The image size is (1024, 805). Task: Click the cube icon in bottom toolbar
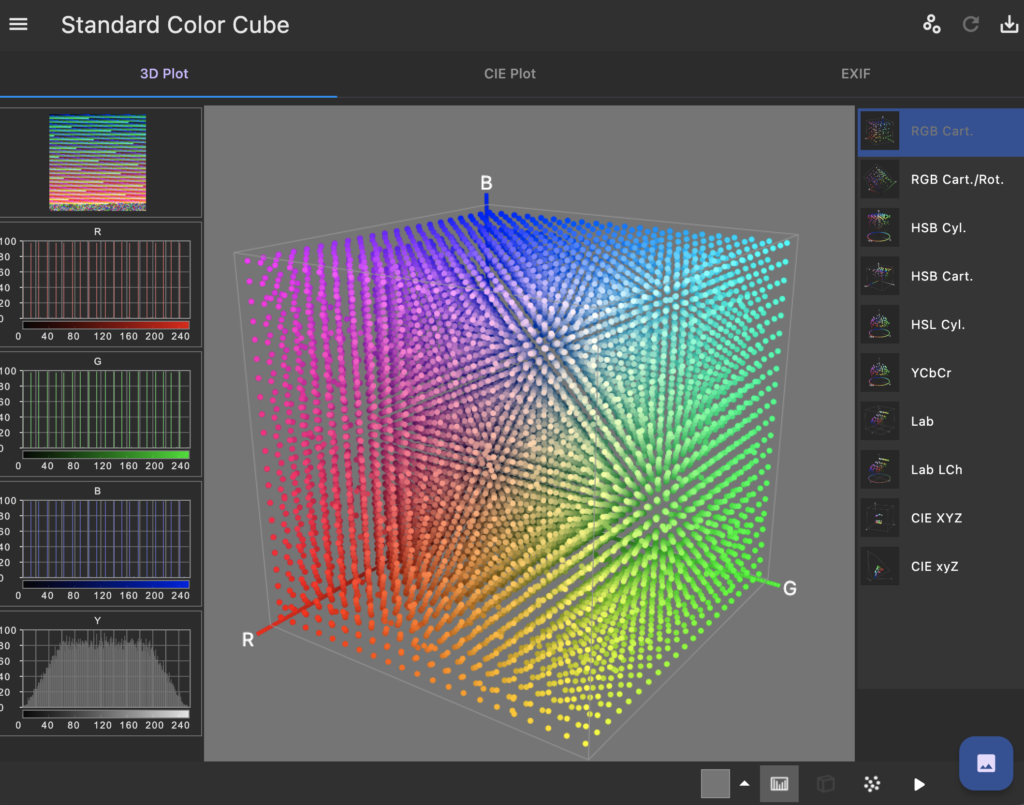coord(826,784)
